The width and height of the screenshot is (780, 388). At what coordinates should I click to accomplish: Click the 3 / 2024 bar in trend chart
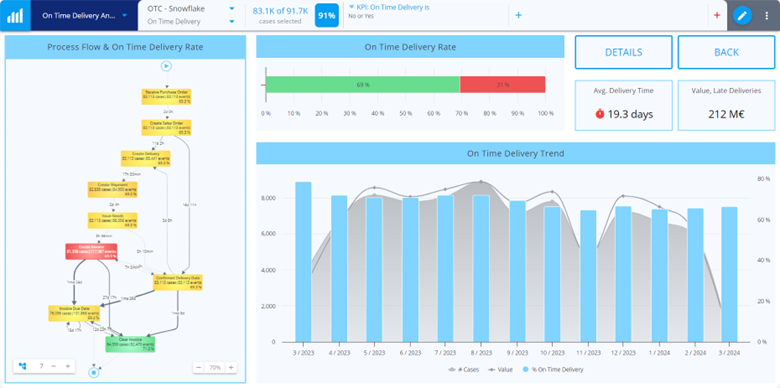pyautogui.click(x=730, y=275)
